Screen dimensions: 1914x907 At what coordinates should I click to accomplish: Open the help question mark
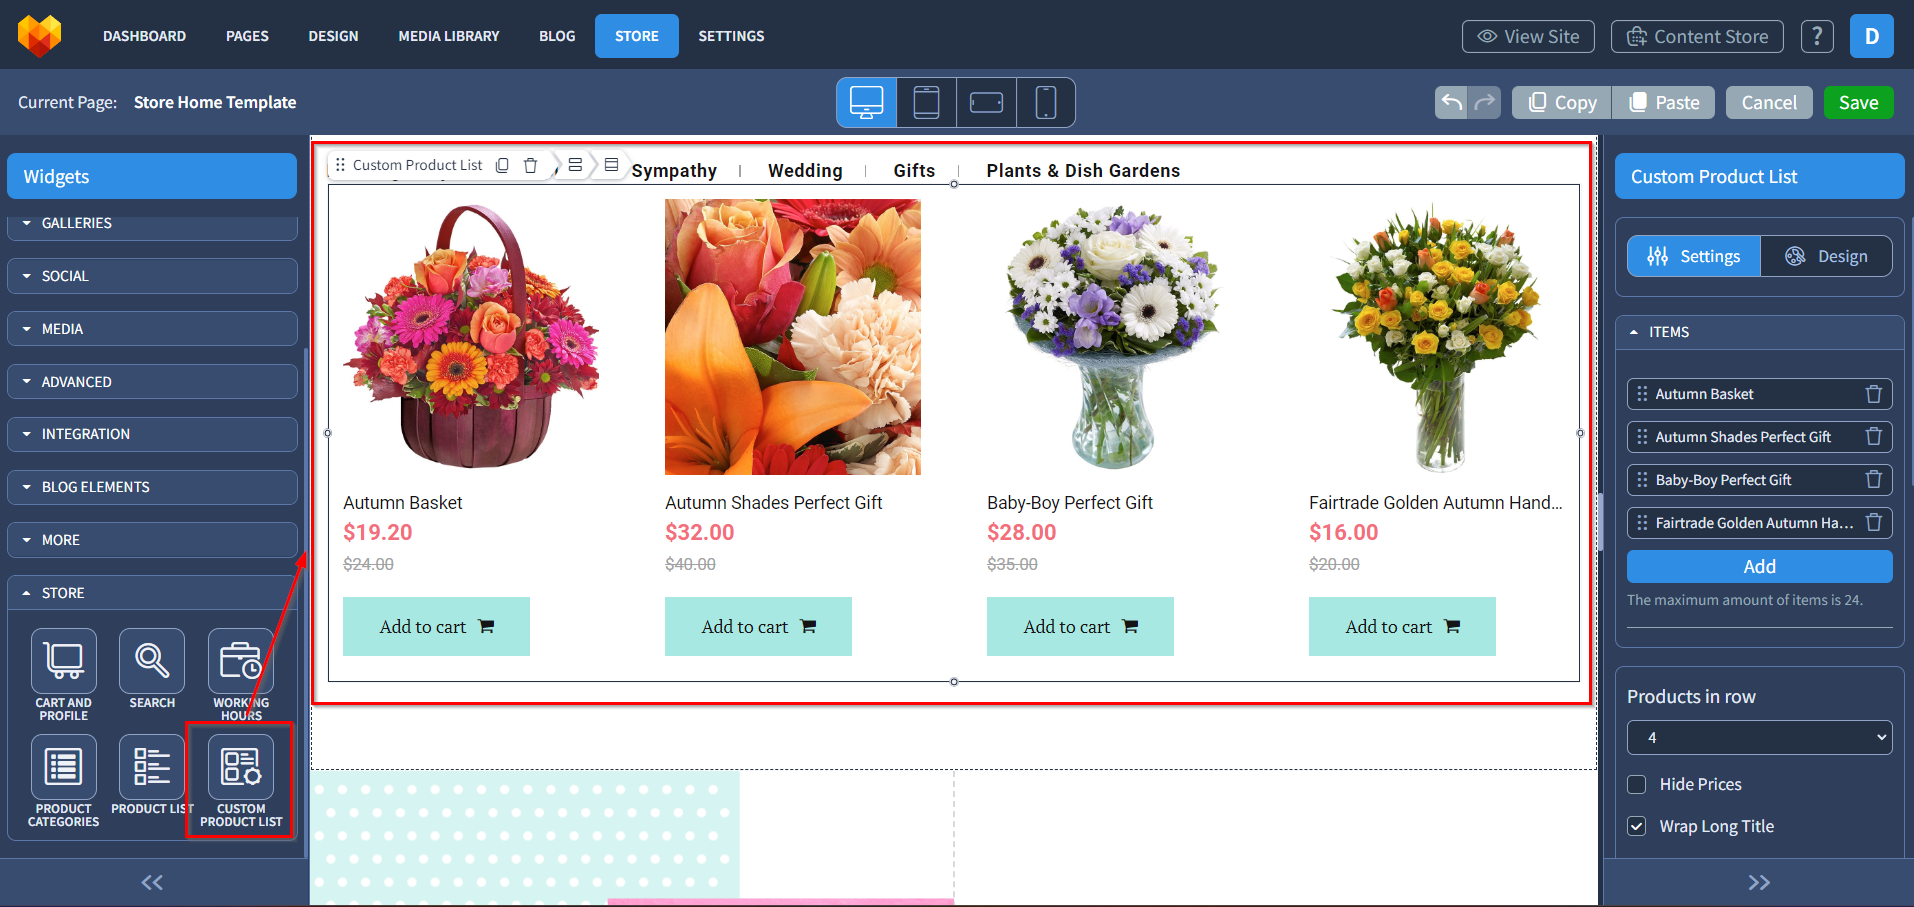coord(1817,36)
